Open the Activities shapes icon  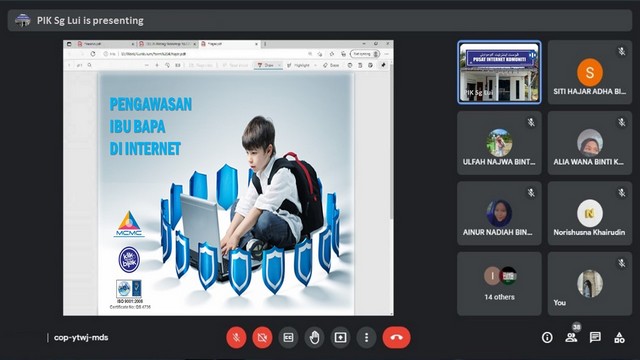point(619,338)
